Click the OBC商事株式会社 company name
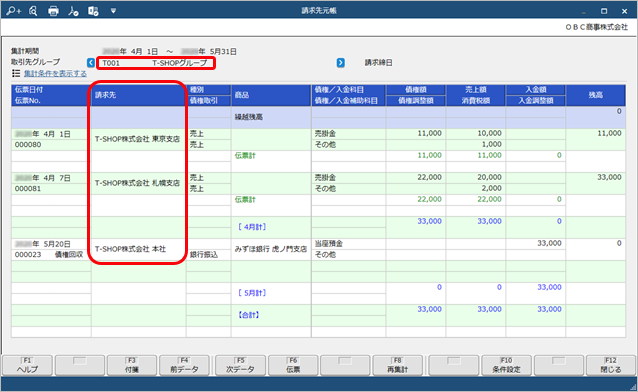The height and width of the screenshot is (392, 638). click(596, 27)
